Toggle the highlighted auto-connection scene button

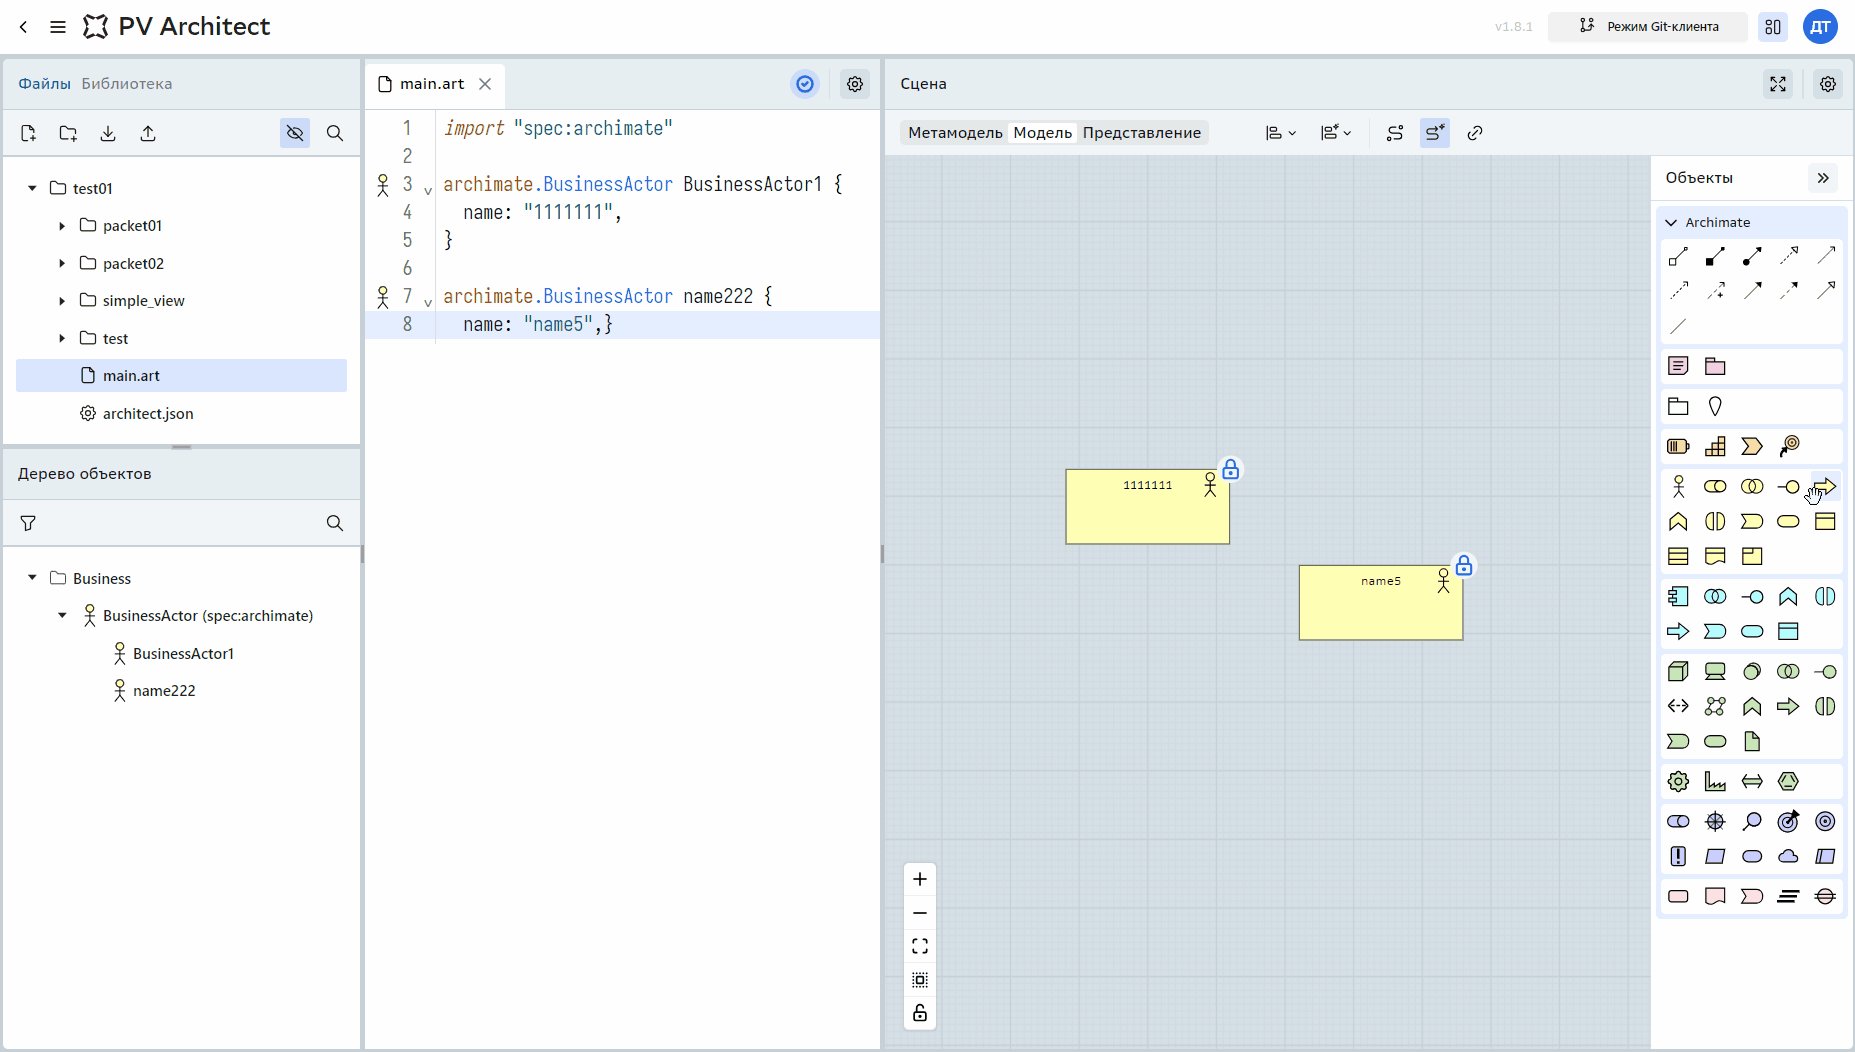1435,133
